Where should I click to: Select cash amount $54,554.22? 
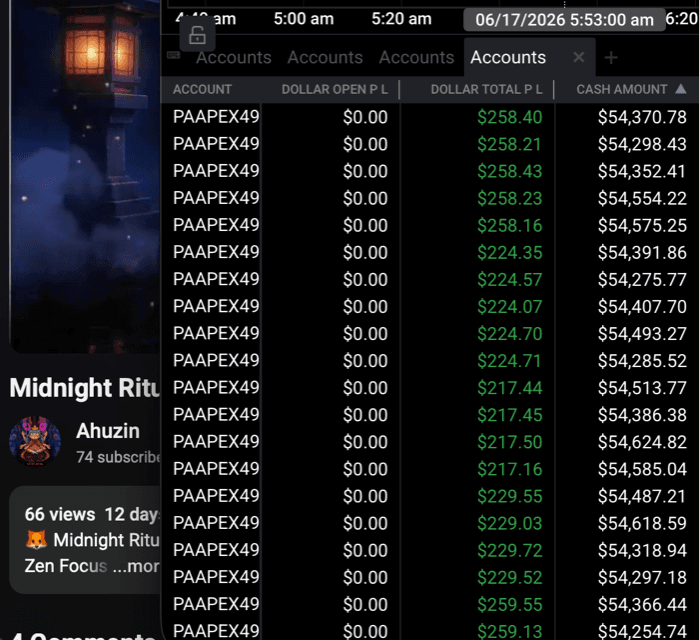[x=642, y=198]
